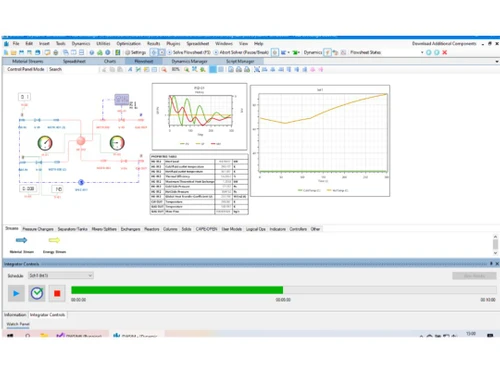Select the Indicators palette tab

[278, 229]
